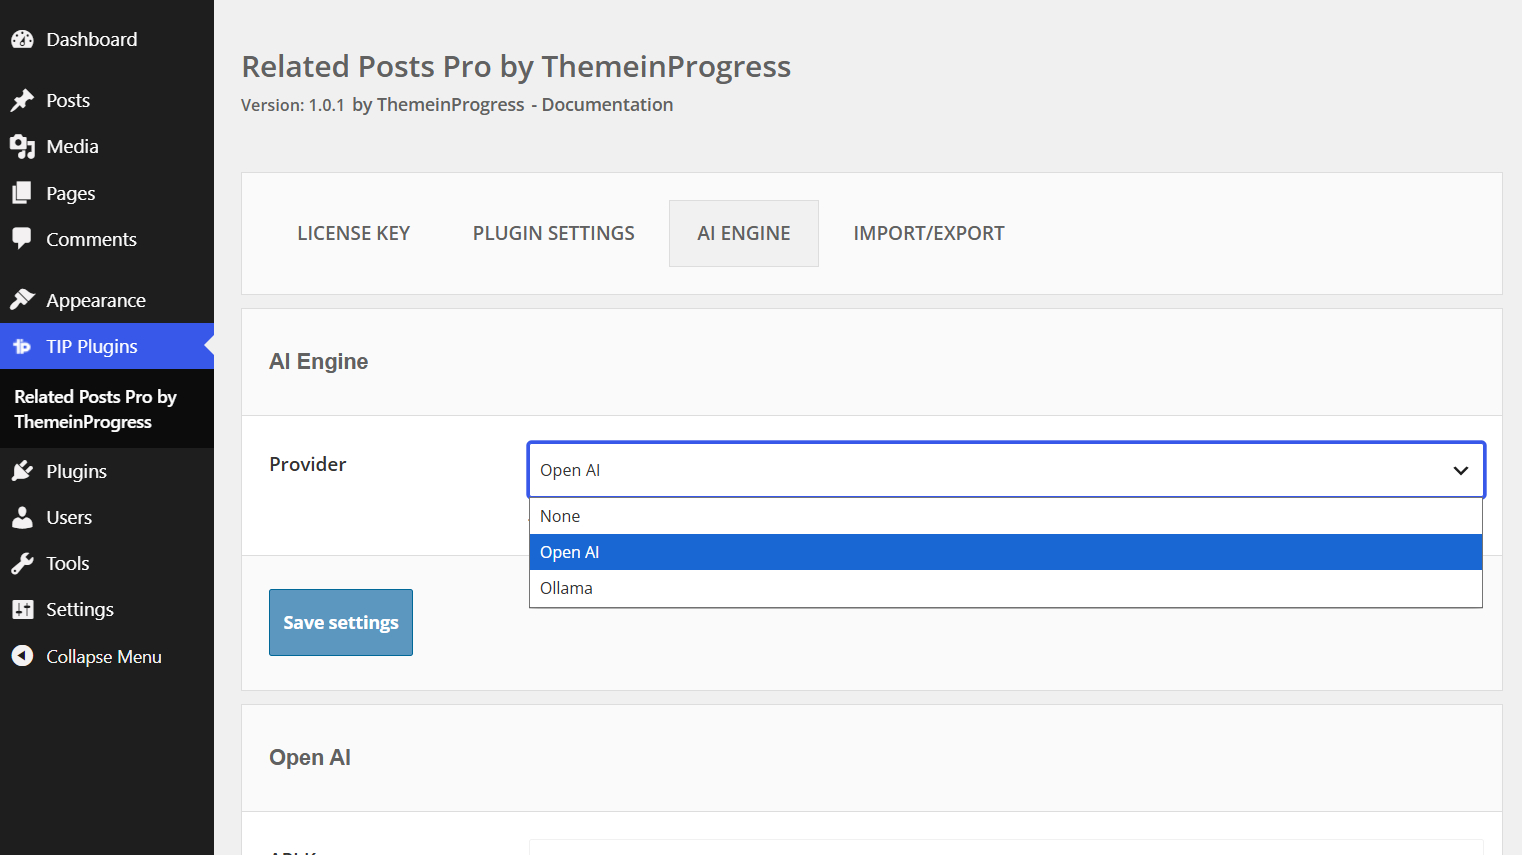
Task: Click the Dashboard gauge icon
Action: point(22,39)
